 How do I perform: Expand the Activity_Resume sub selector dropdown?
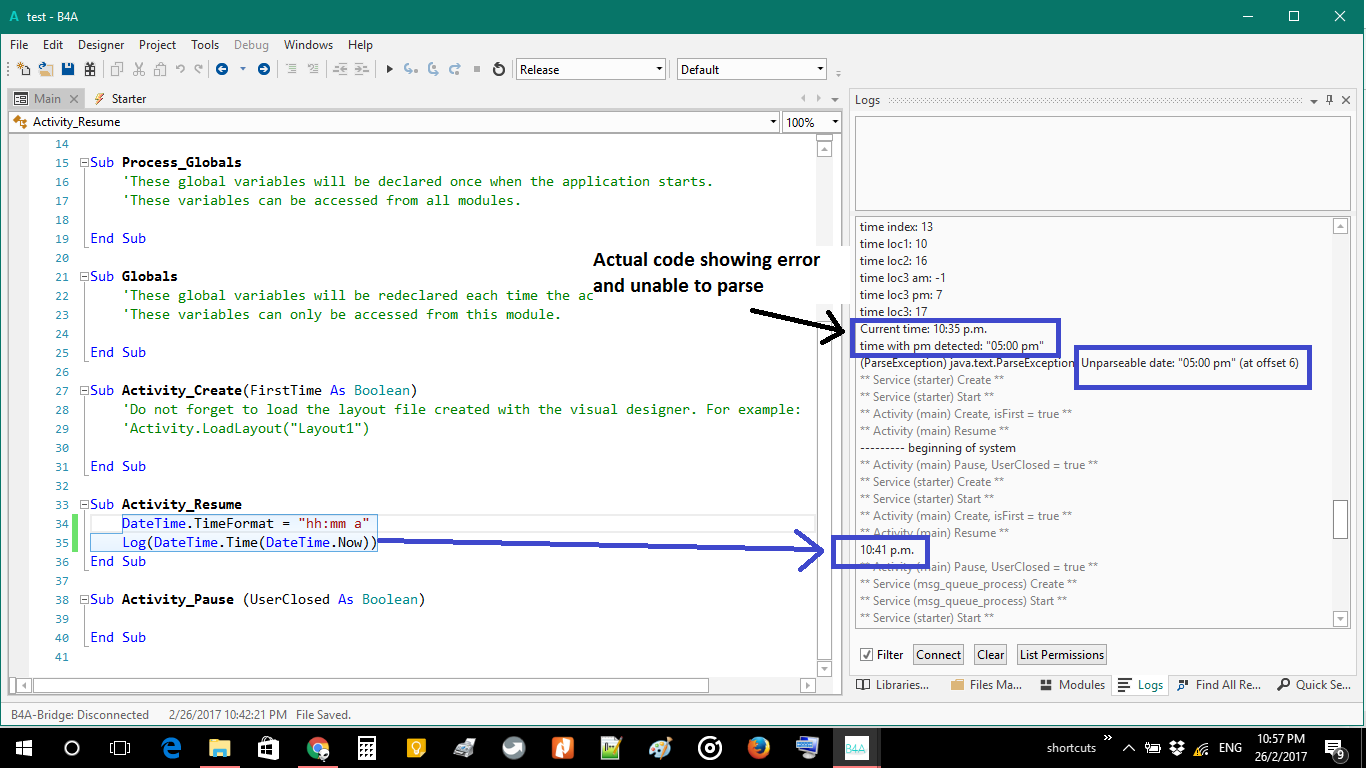click(x=773, y=122)
